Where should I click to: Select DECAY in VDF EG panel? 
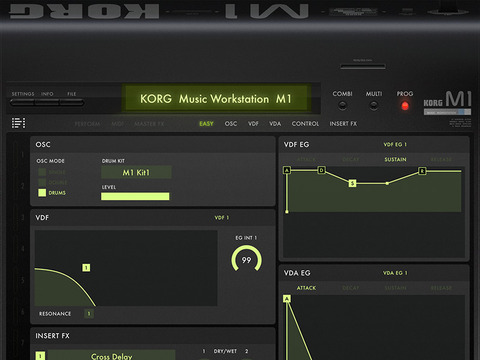pyautogui.click(x=351, y=160)
